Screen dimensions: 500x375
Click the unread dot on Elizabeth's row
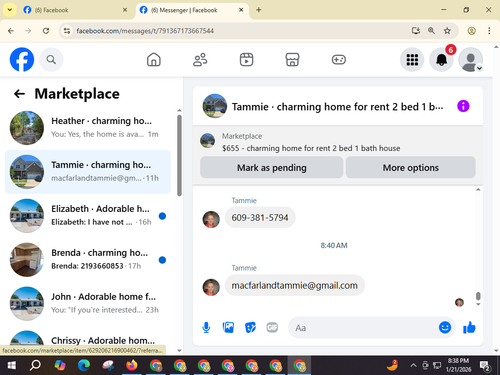[x=162, y=216]
